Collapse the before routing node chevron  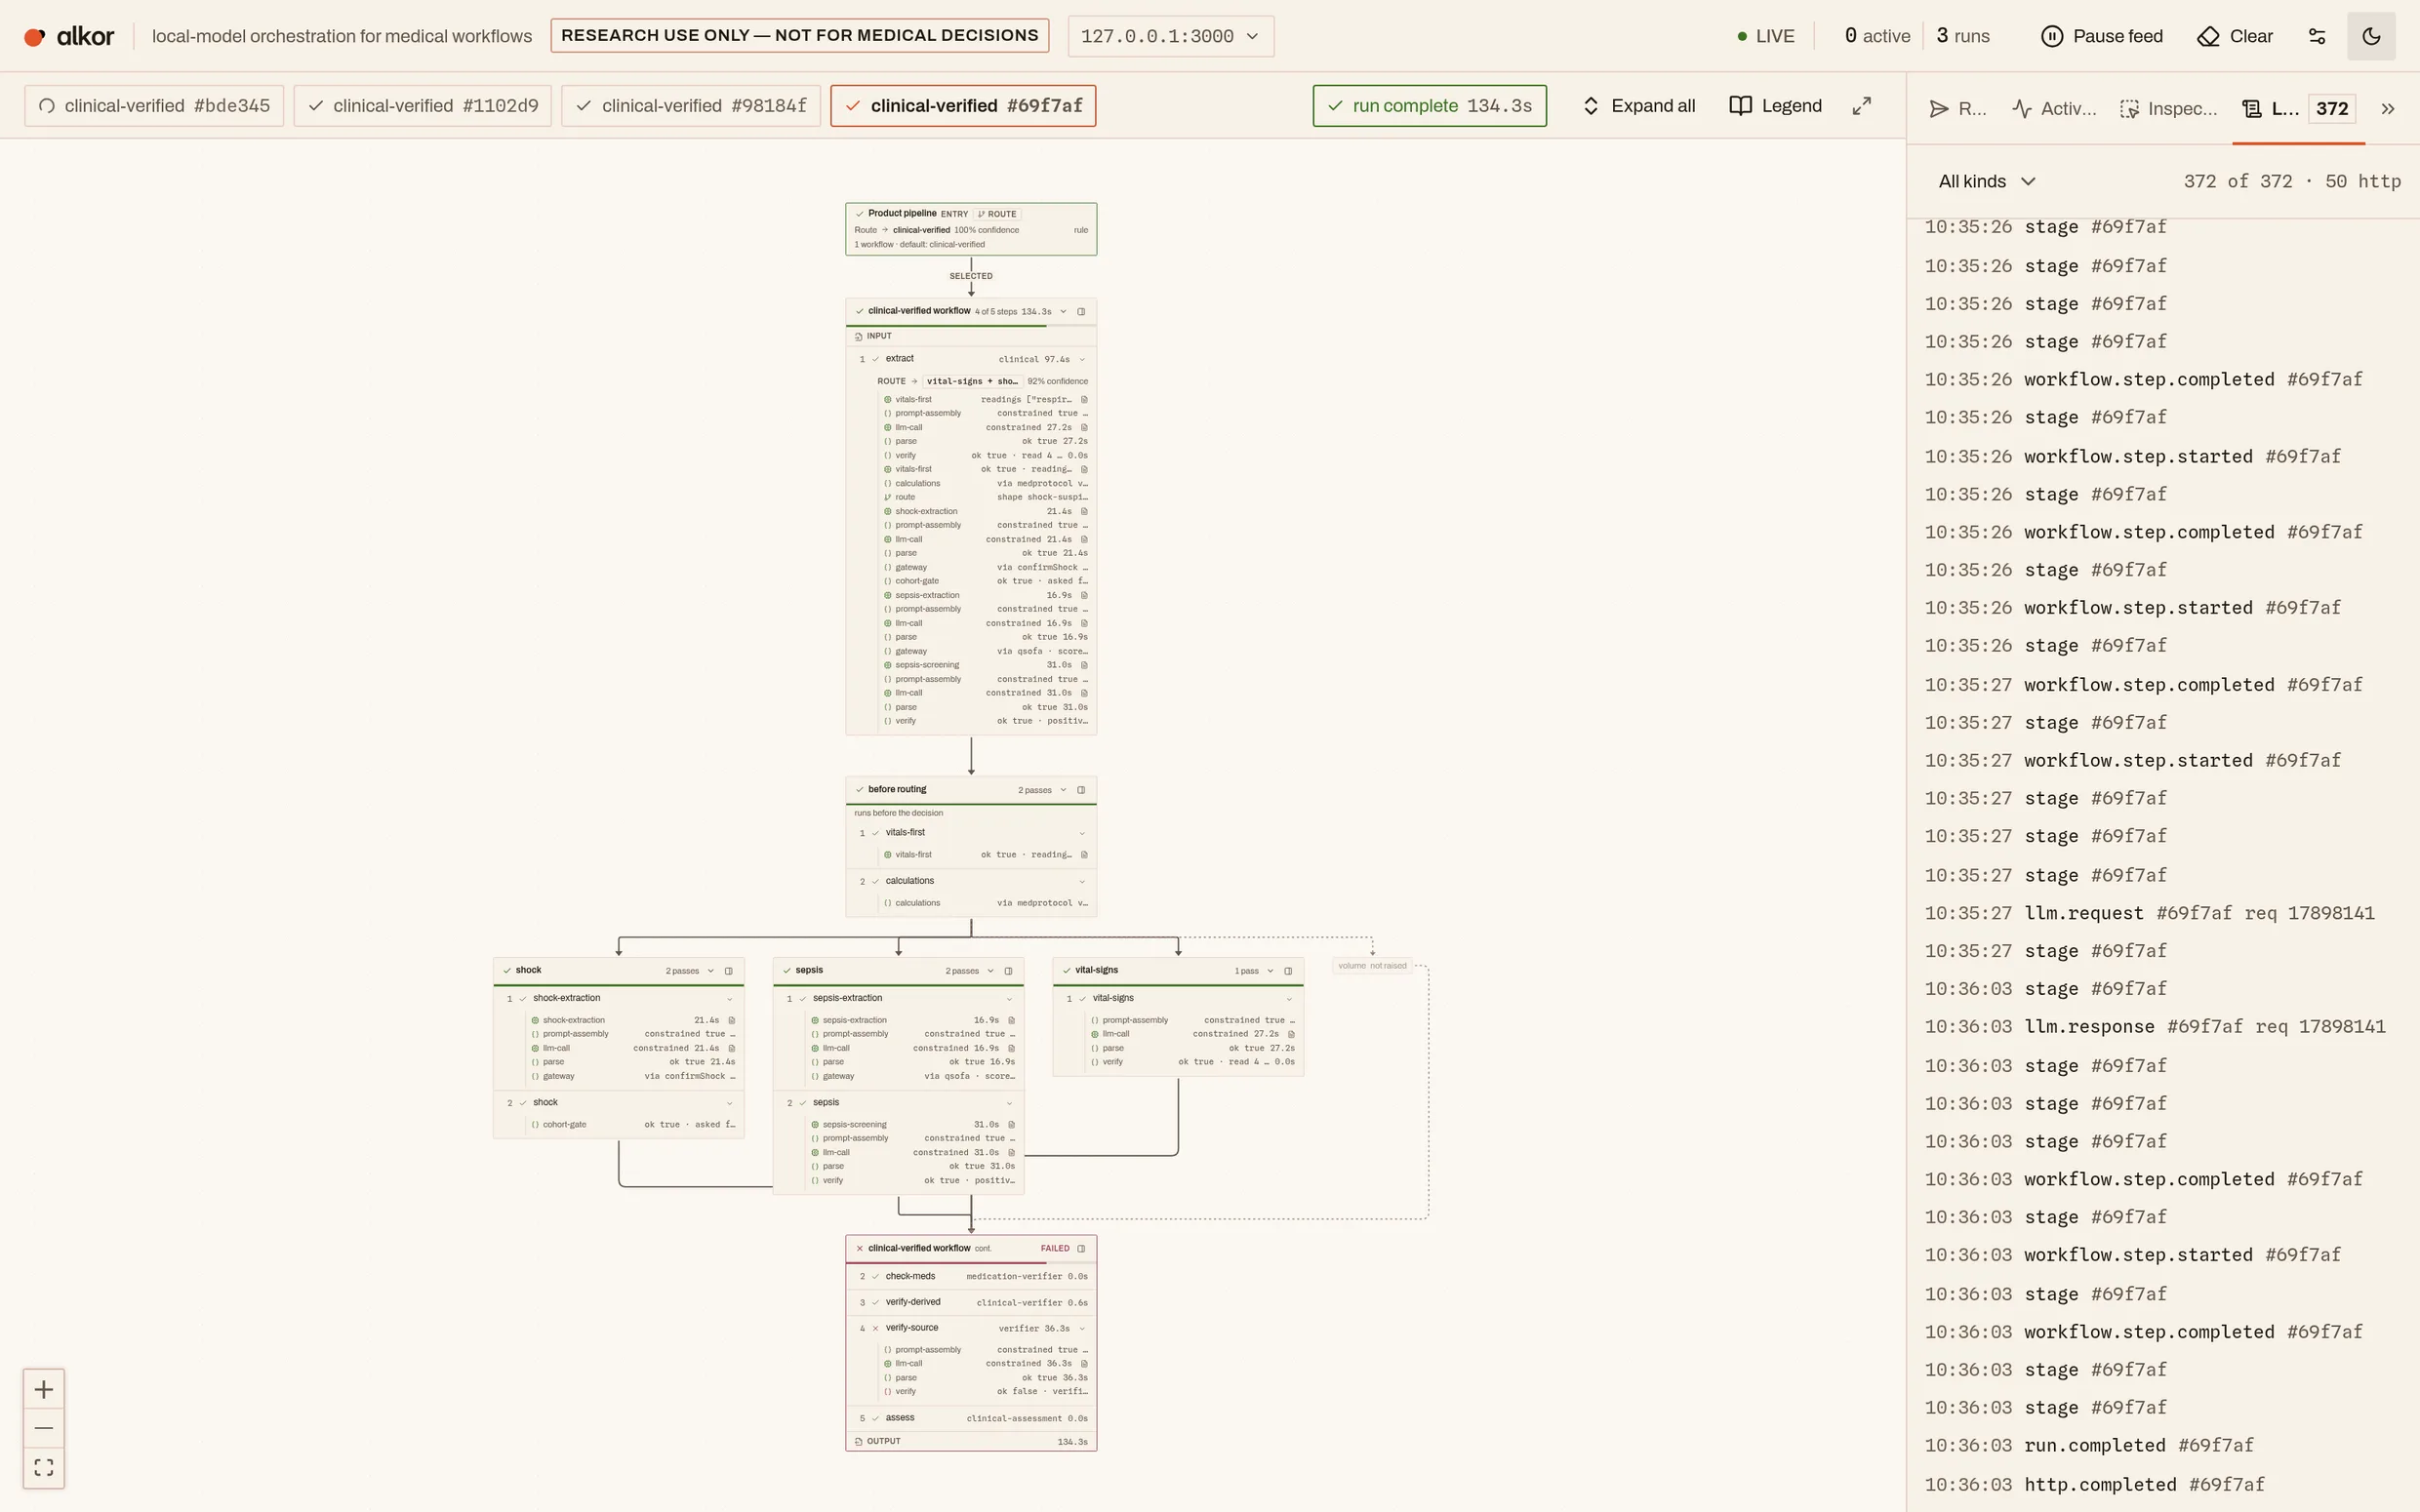coord(1063,790)
